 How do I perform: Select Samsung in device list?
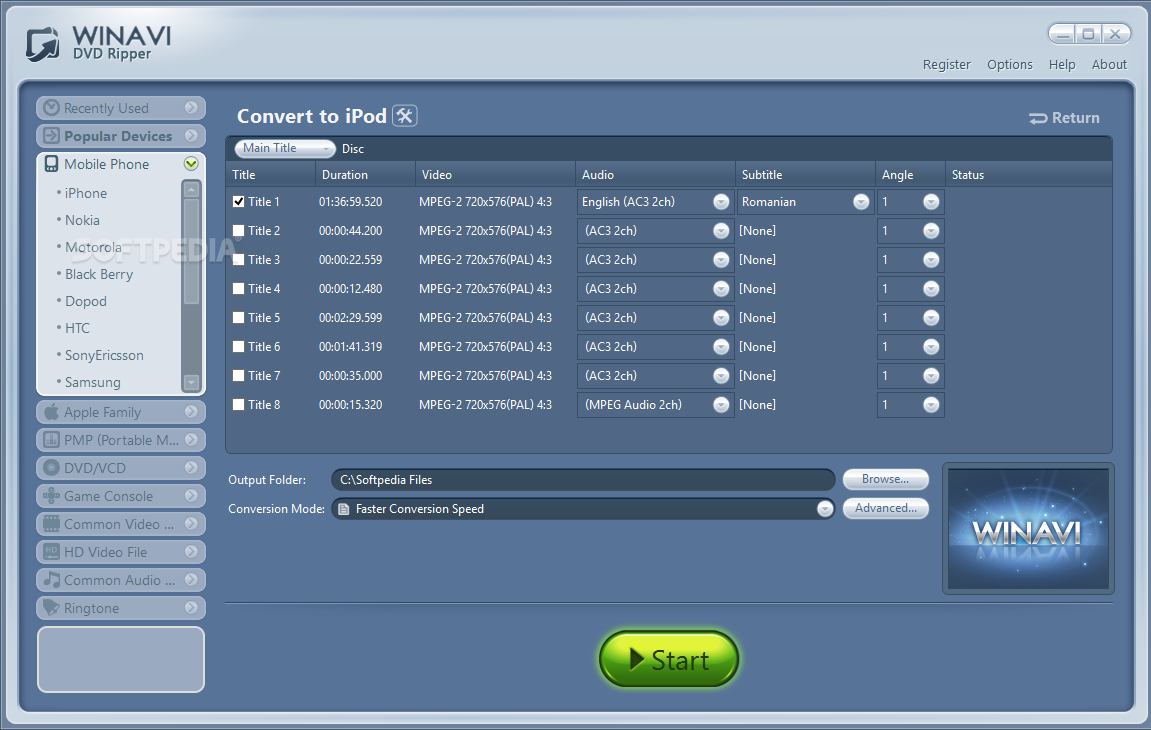[x=92, y=382]
